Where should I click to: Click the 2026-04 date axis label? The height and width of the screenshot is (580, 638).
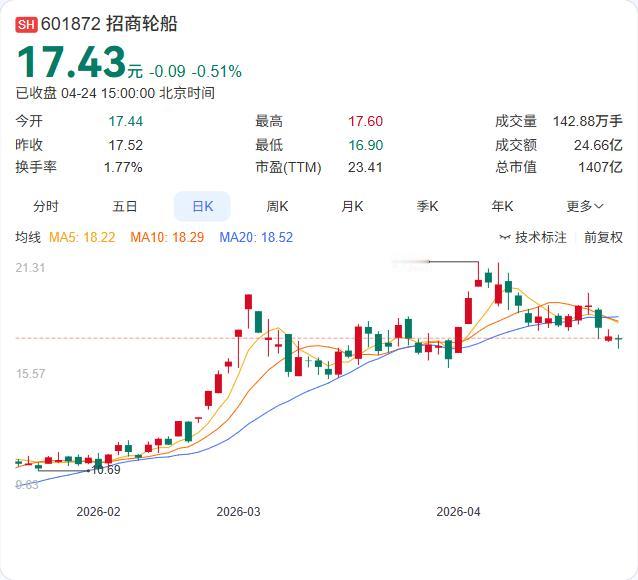pyautogui.click(x=458, y=512)
